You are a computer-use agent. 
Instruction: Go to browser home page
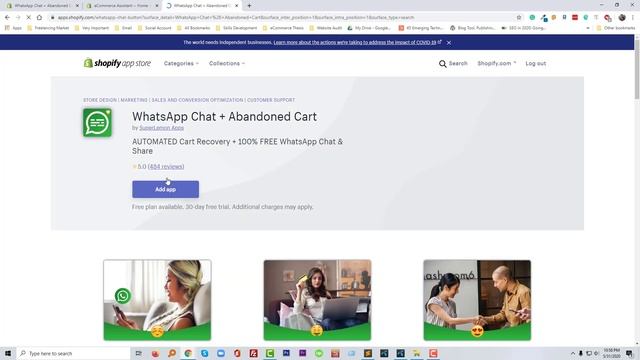(39, 18)
